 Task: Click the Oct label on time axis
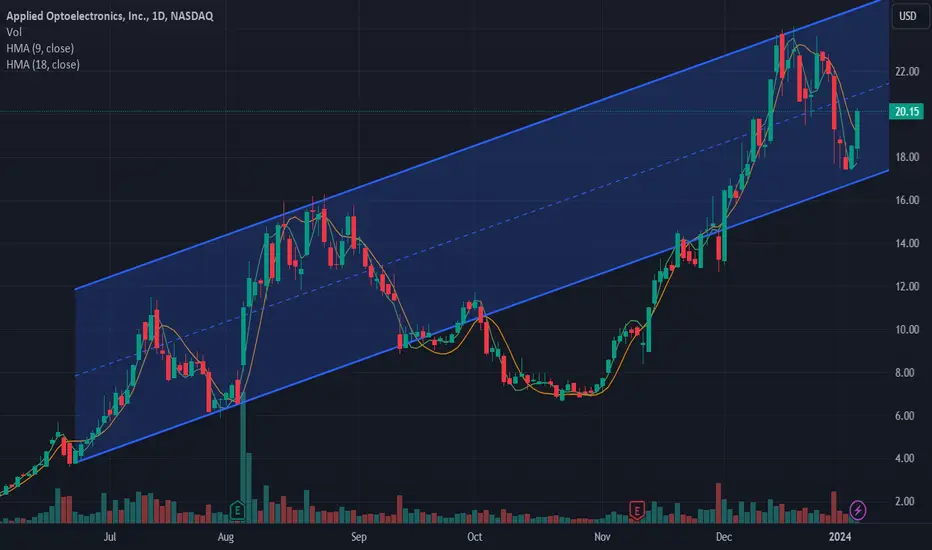(474, 537)
